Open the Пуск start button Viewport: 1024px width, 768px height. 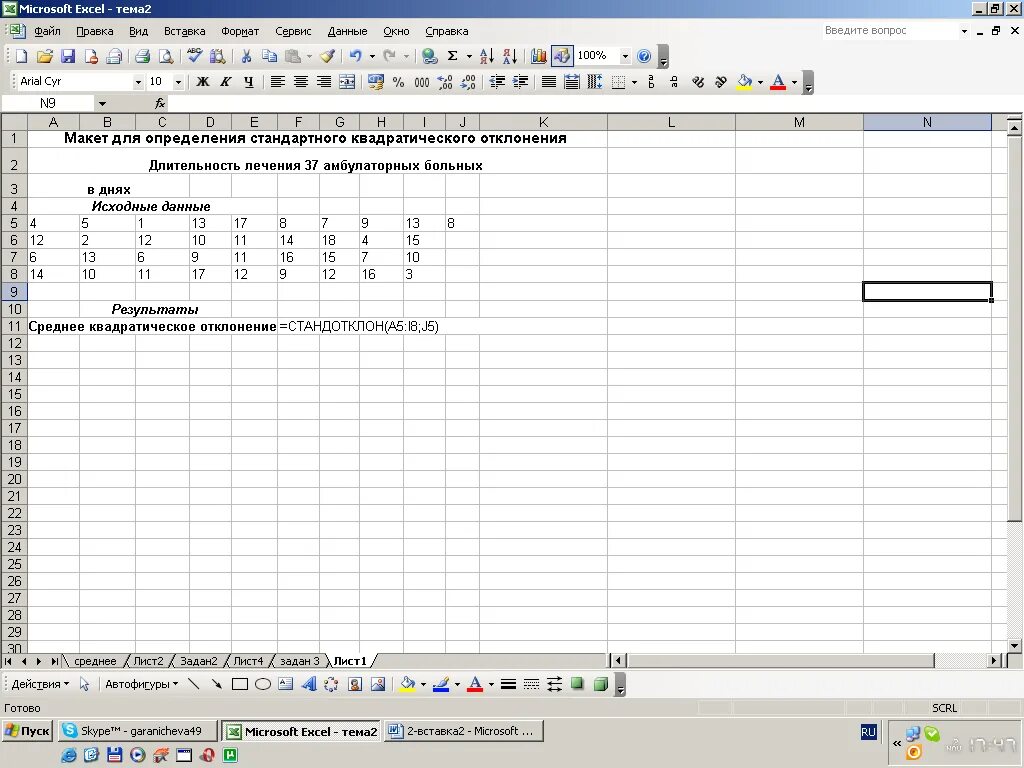(x=27, y=731)
